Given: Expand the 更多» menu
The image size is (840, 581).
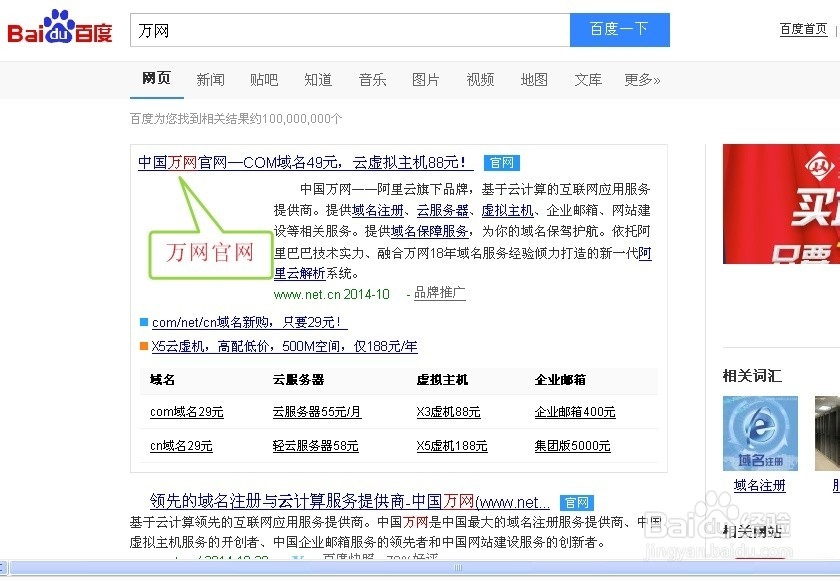Looking at the screenshot, I should (x=642, y=80).
